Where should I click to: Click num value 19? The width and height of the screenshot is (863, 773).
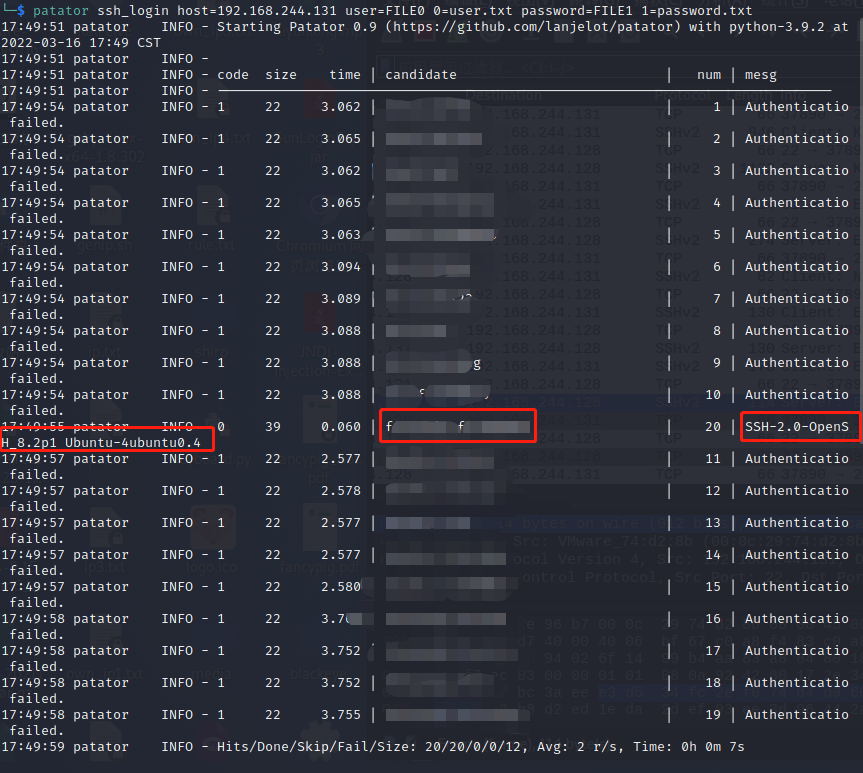point(713,715)
